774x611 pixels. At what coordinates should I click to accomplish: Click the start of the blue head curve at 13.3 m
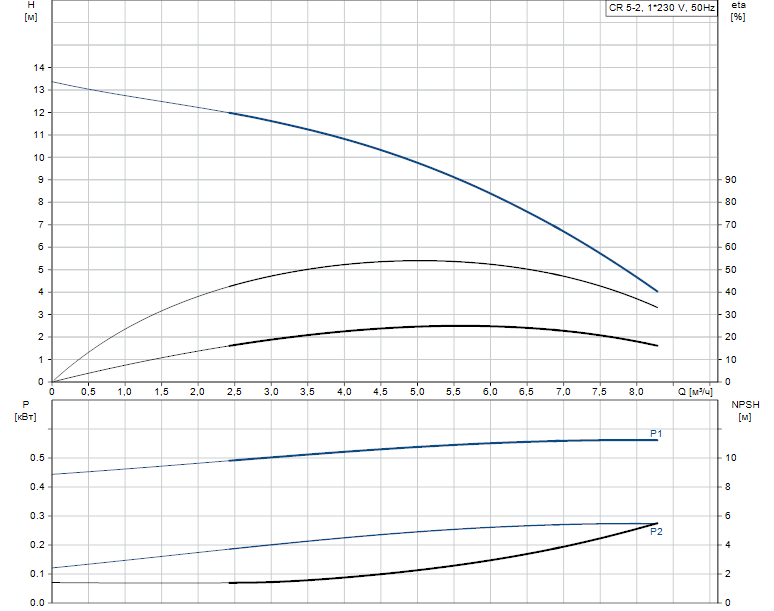pyautogui.click(x=53, y=82)
